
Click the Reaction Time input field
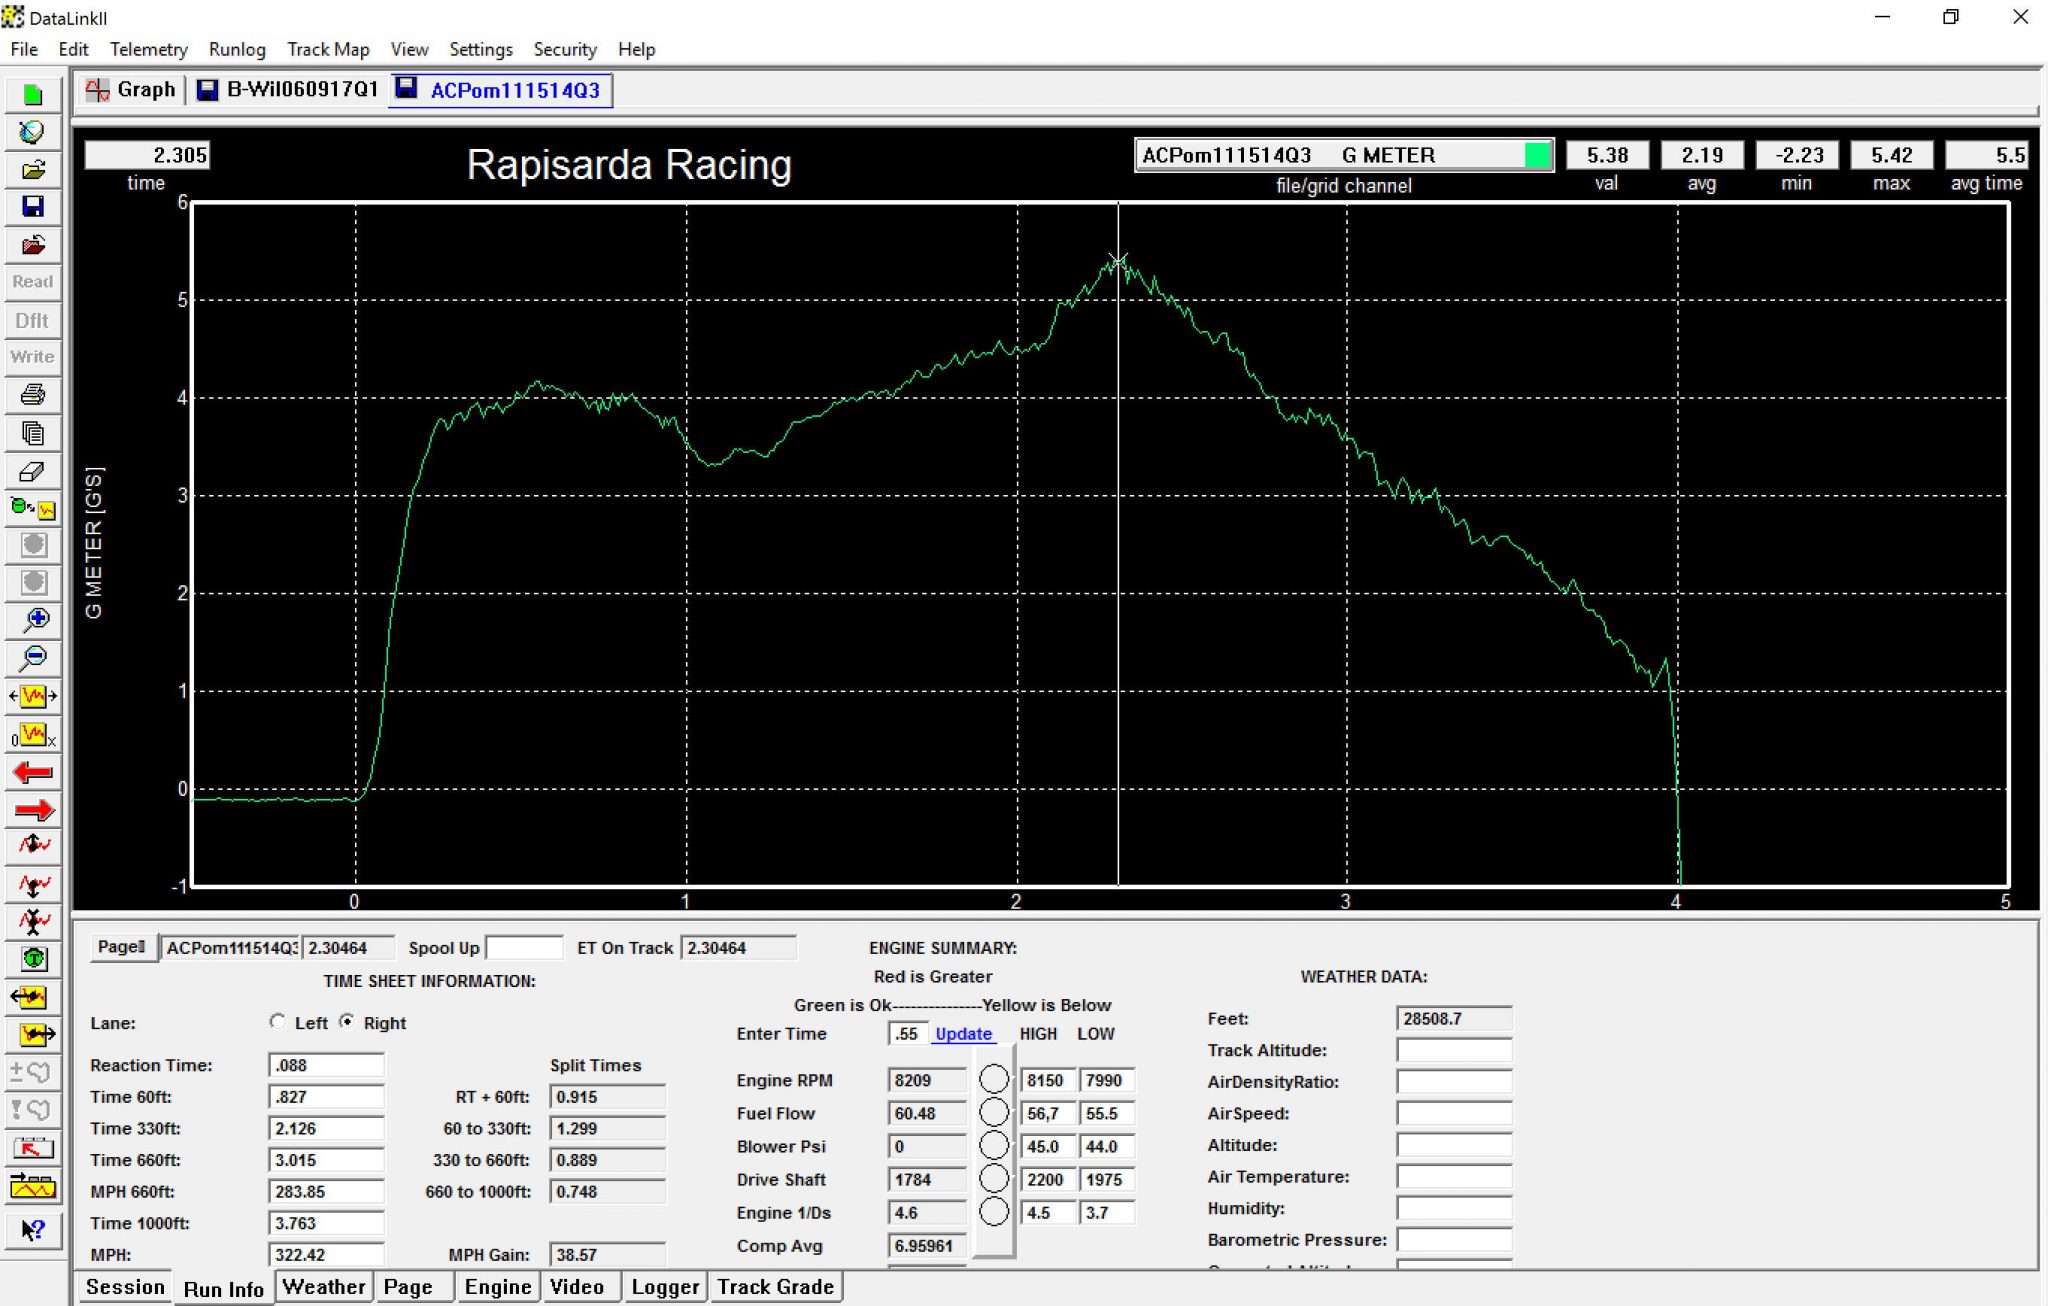point(326,1065)
